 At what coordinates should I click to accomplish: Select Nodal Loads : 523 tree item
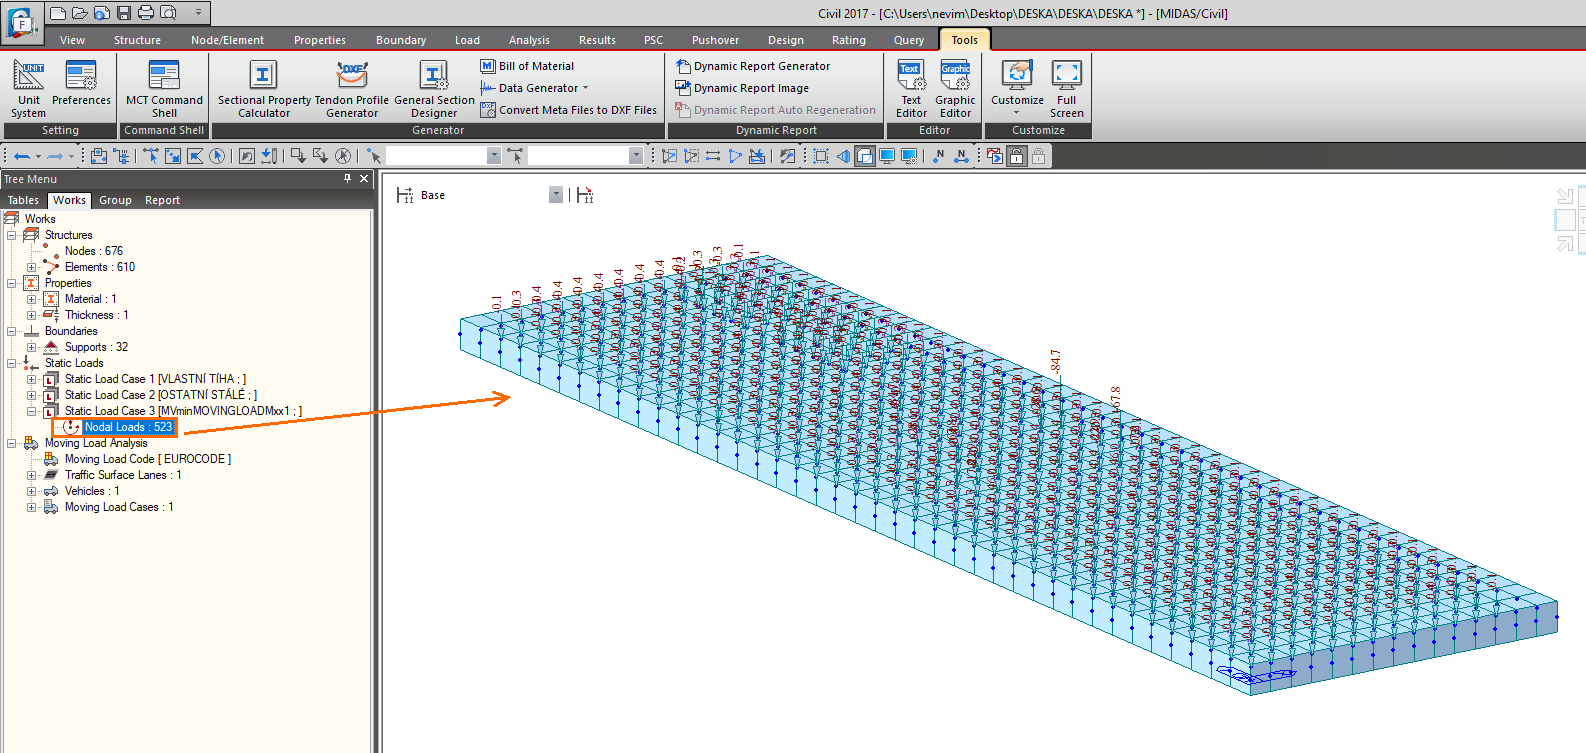[x=128, y=427]
